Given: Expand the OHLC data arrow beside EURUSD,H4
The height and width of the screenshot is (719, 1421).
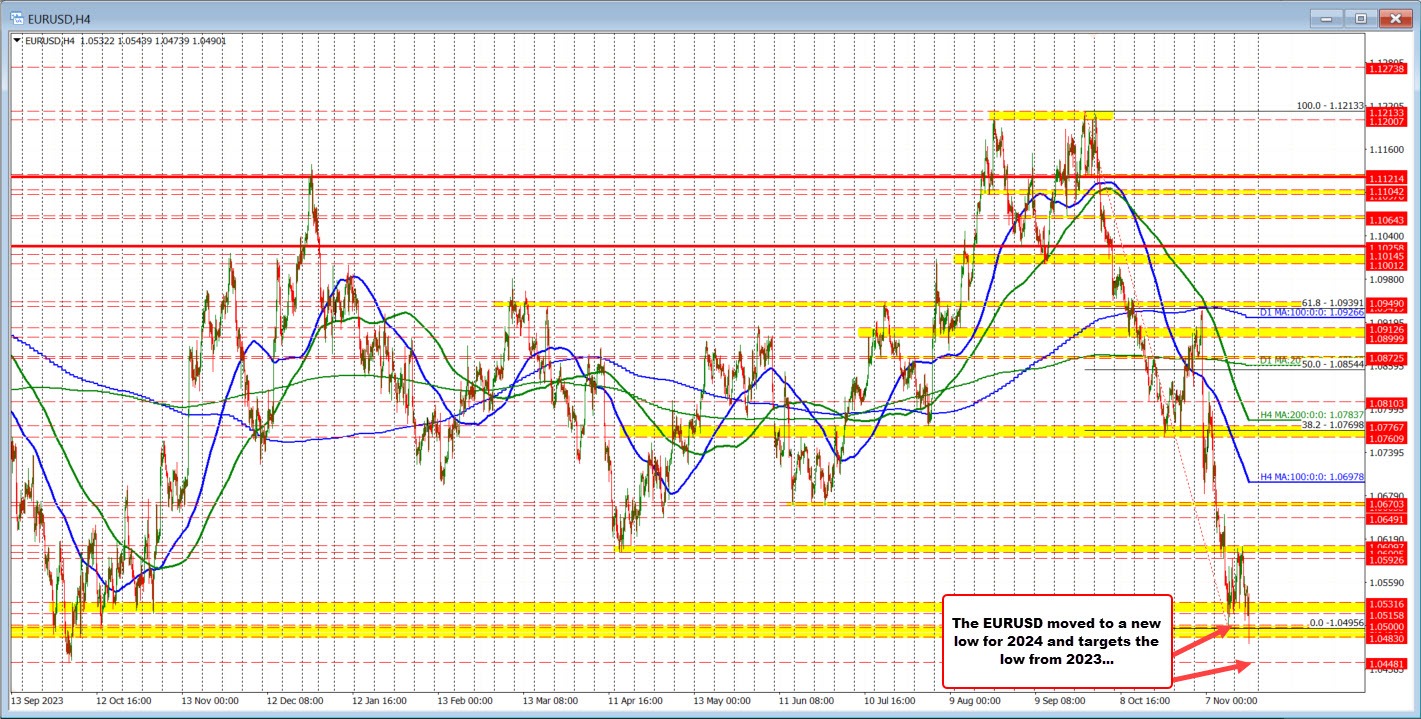Looking at the screenshot, I should click(16, 40).
